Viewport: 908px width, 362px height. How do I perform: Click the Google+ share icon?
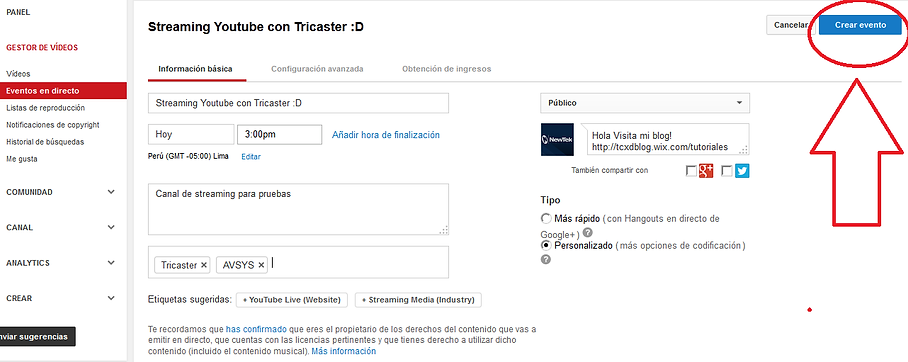[706, 171]
